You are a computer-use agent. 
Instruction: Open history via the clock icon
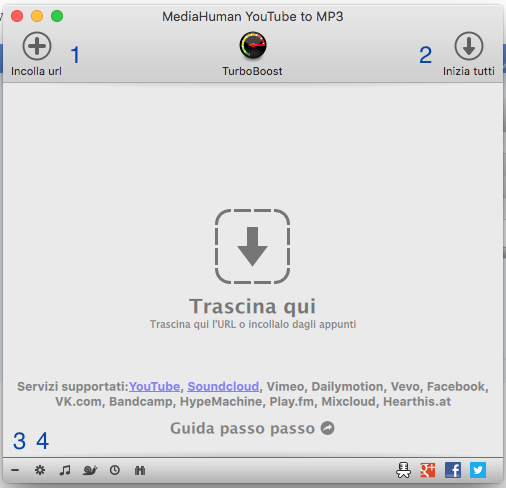click(x=115, y=470)
